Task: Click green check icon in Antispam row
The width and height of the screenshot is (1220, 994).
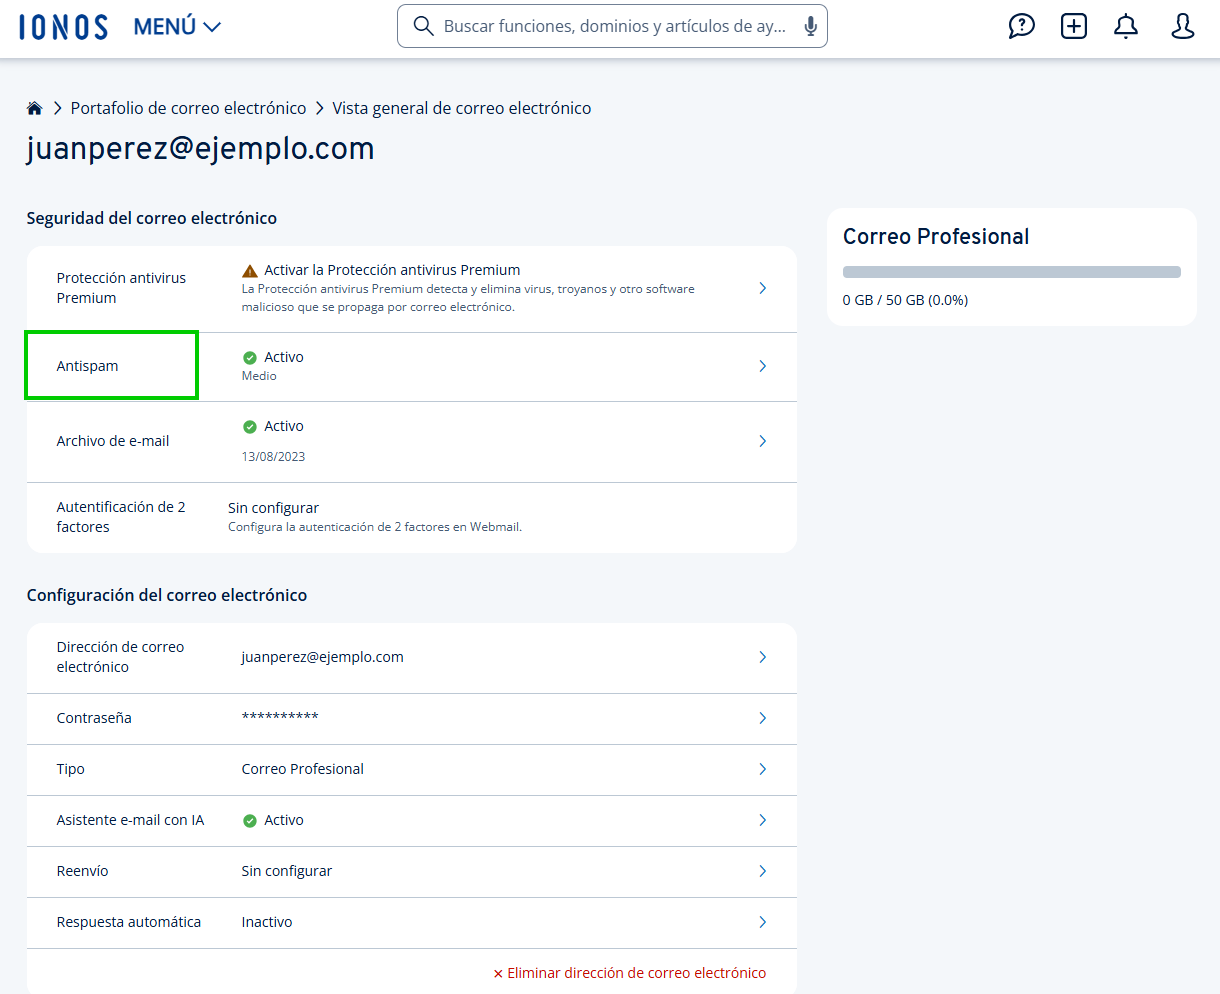Action: coord(250,357)
